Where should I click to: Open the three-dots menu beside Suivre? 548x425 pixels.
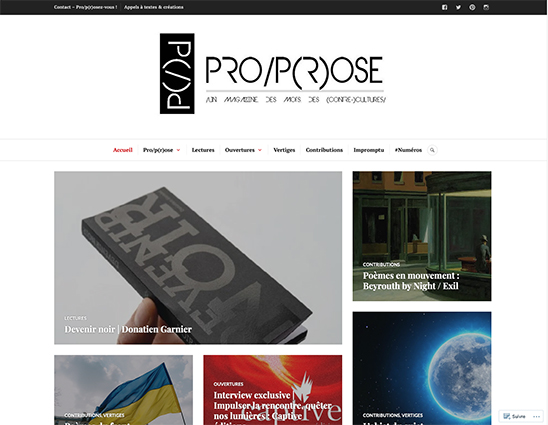(x=536, y=416)
